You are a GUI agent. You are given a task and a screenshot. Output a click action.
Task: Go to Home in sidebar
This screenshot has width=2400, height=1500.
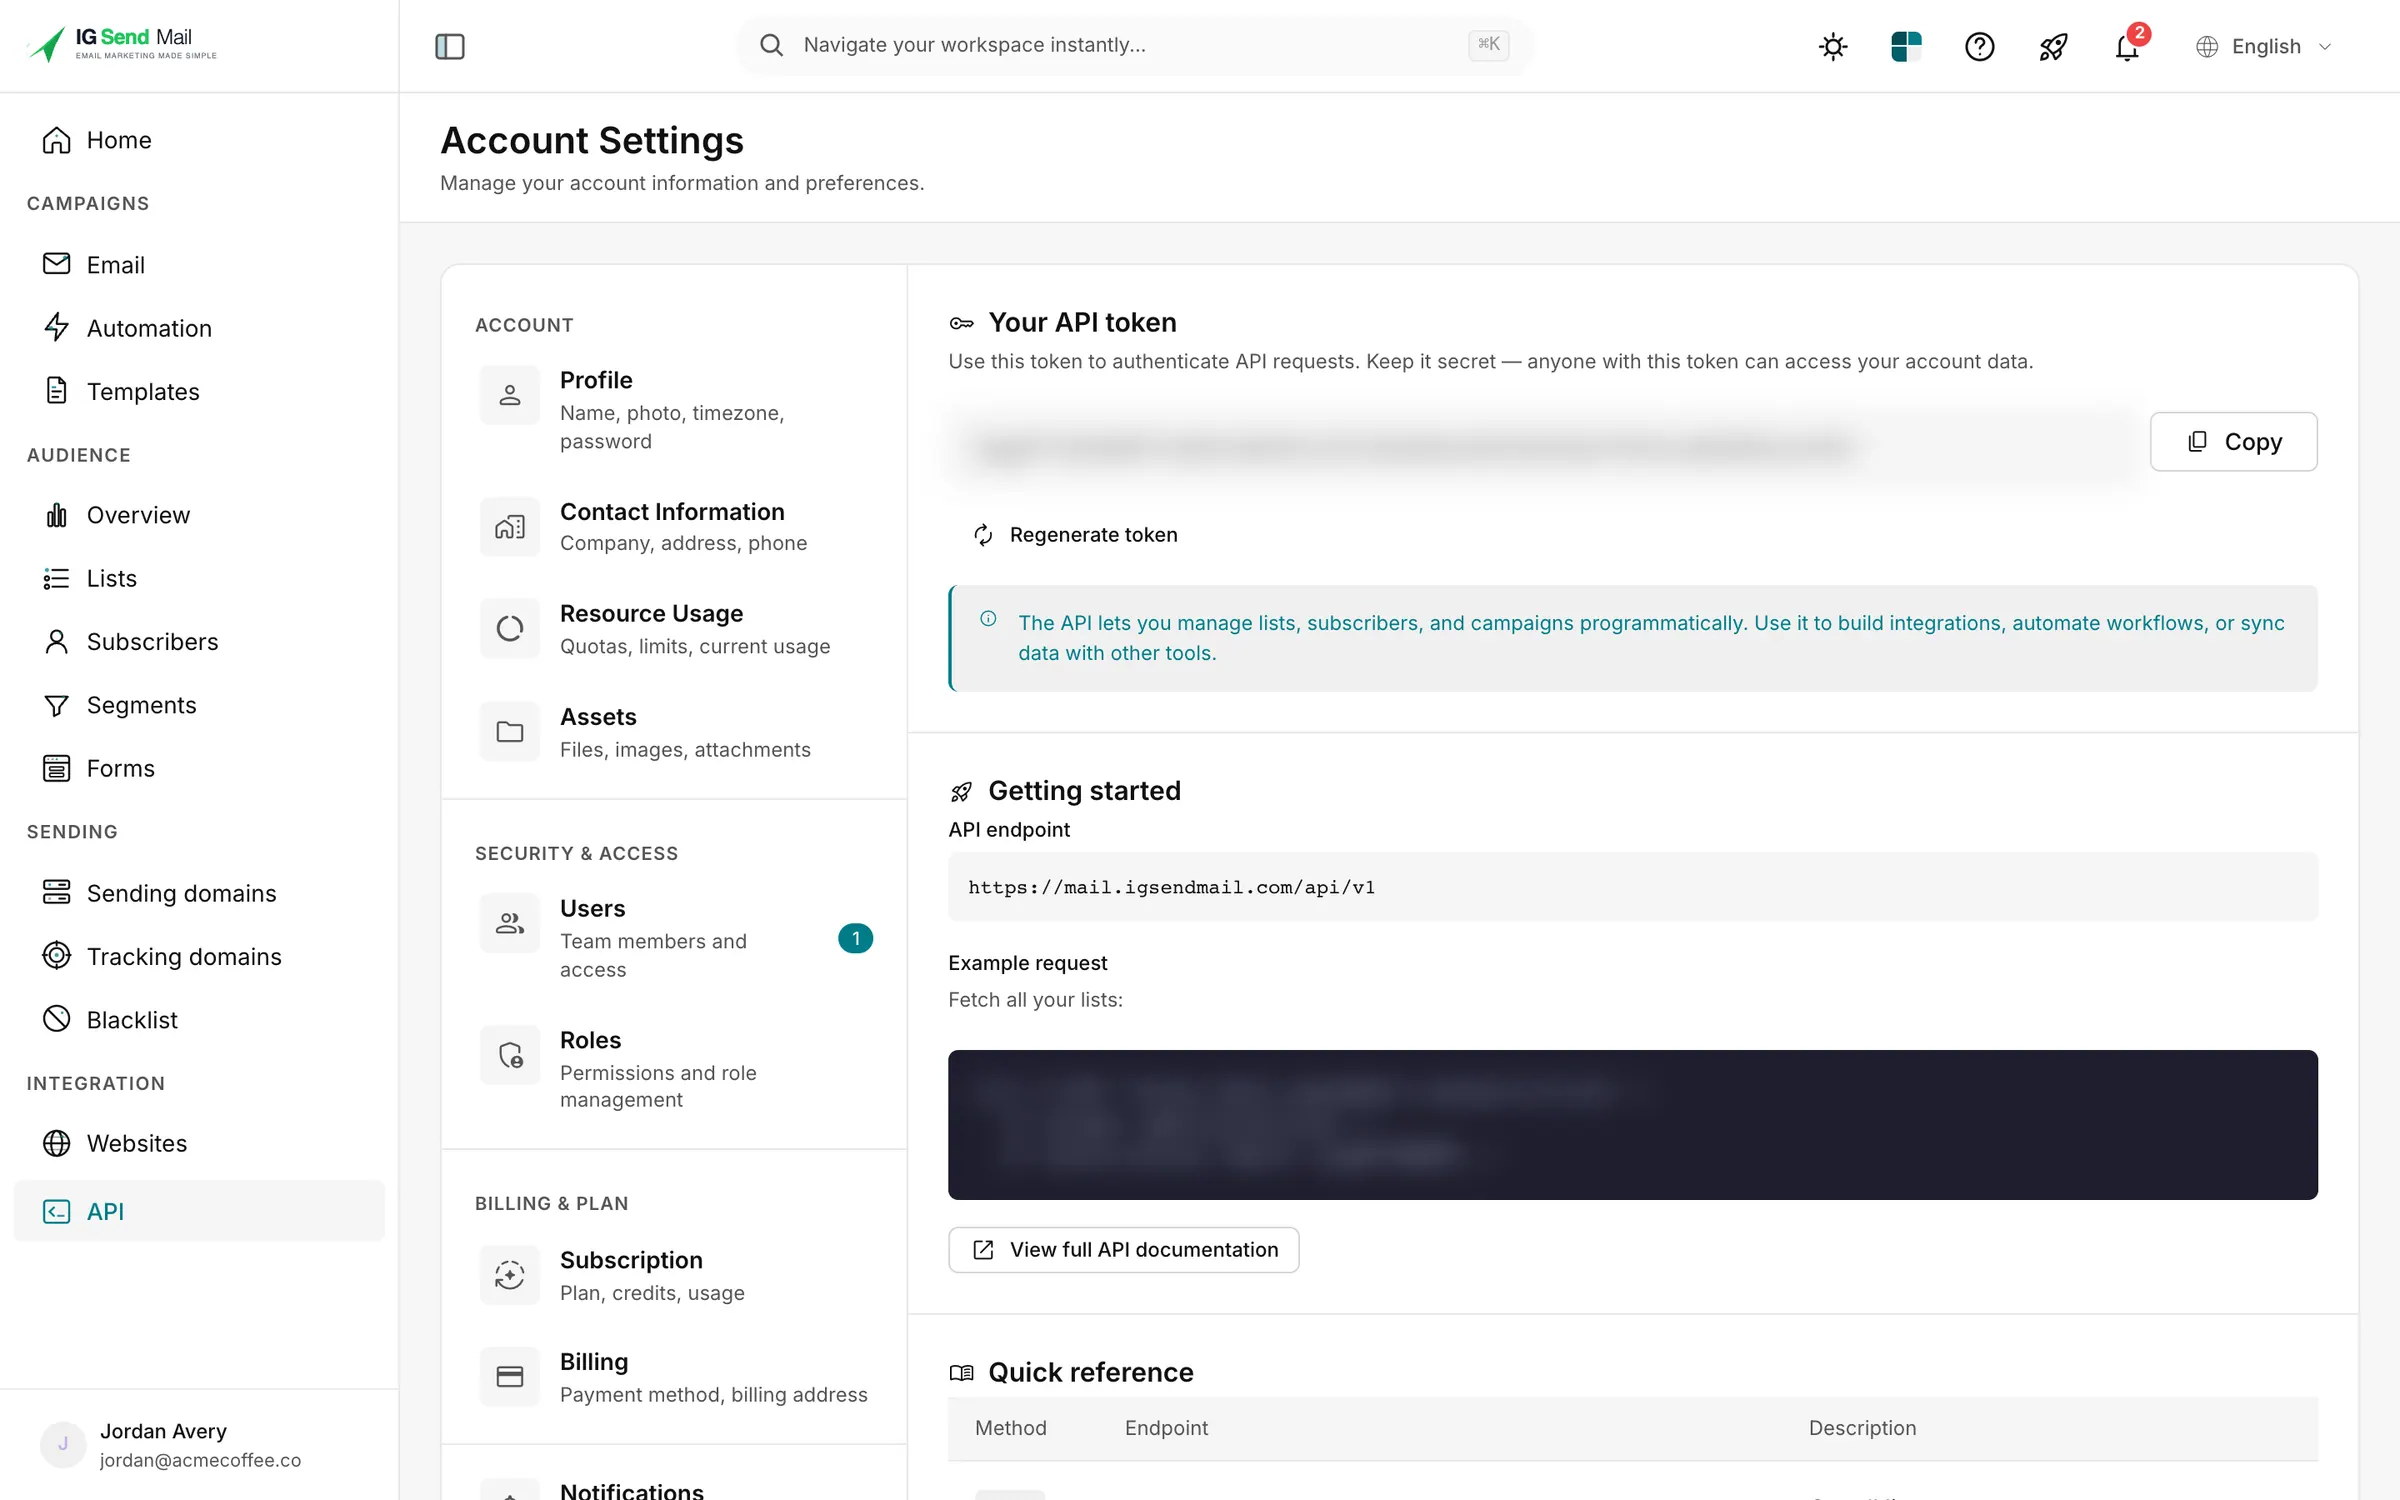200,140
